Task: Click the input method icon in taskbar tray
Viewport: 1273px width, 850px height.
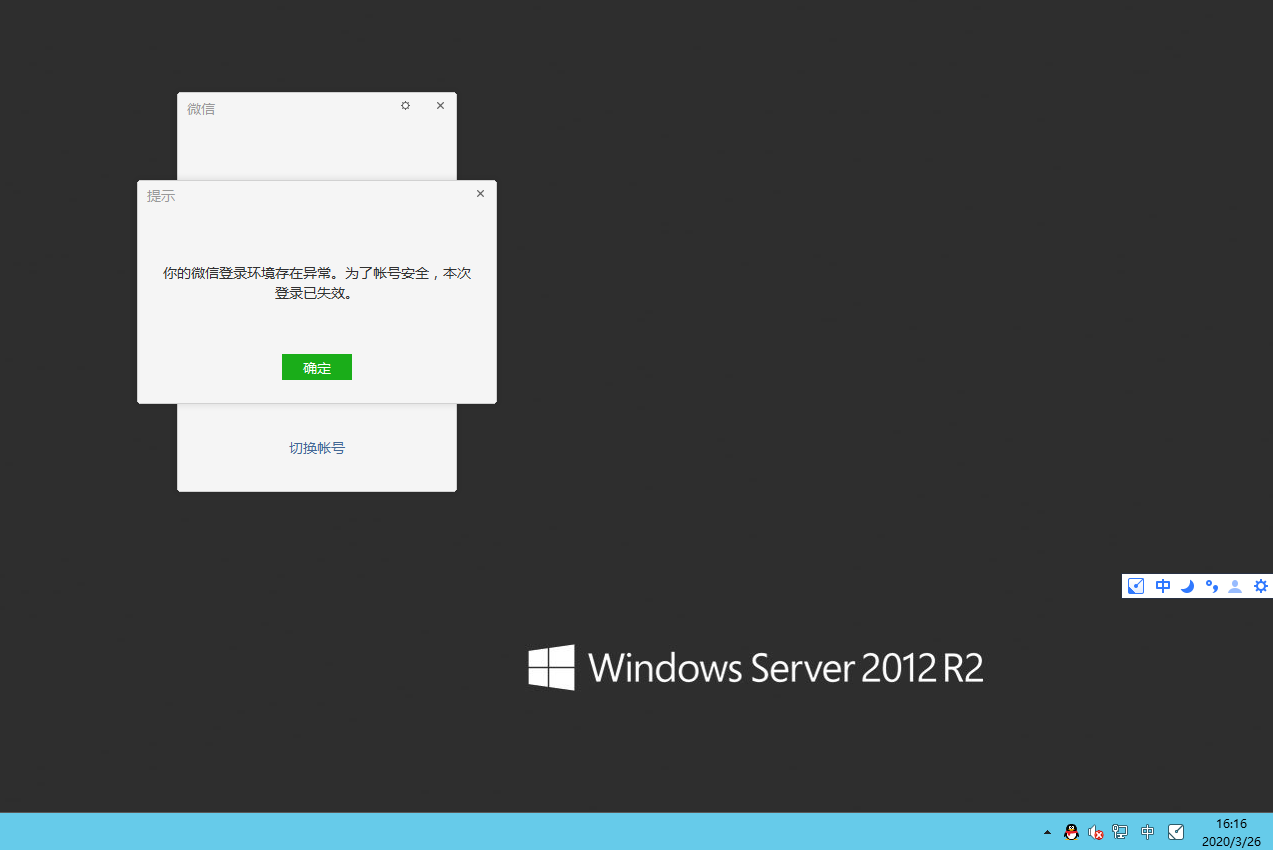Action: coord(1176,832)
